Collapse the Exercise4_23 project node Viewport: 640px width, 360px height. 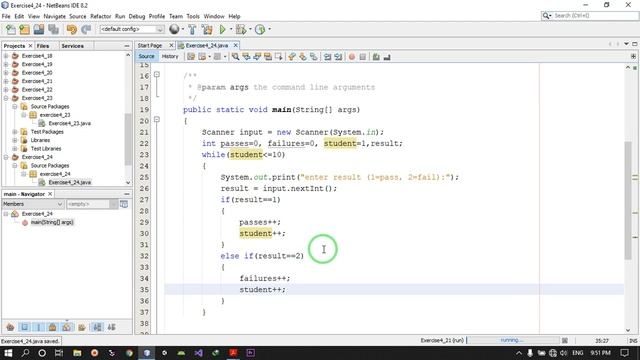(x=6, y=98)
